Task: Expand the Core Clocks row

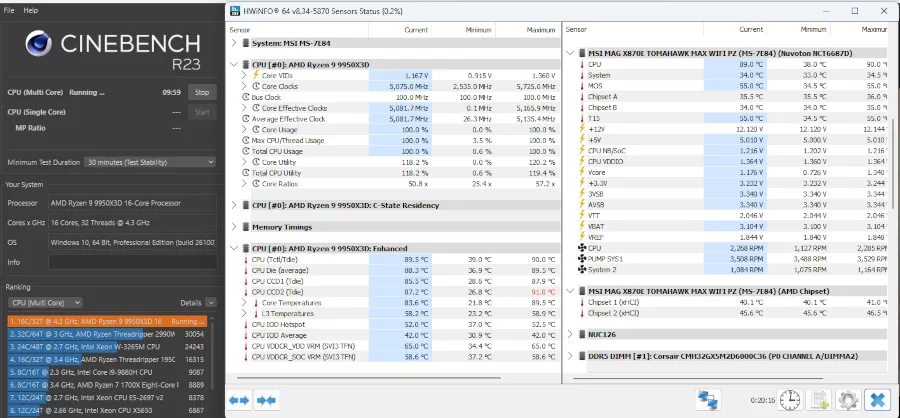Action: 244,86
